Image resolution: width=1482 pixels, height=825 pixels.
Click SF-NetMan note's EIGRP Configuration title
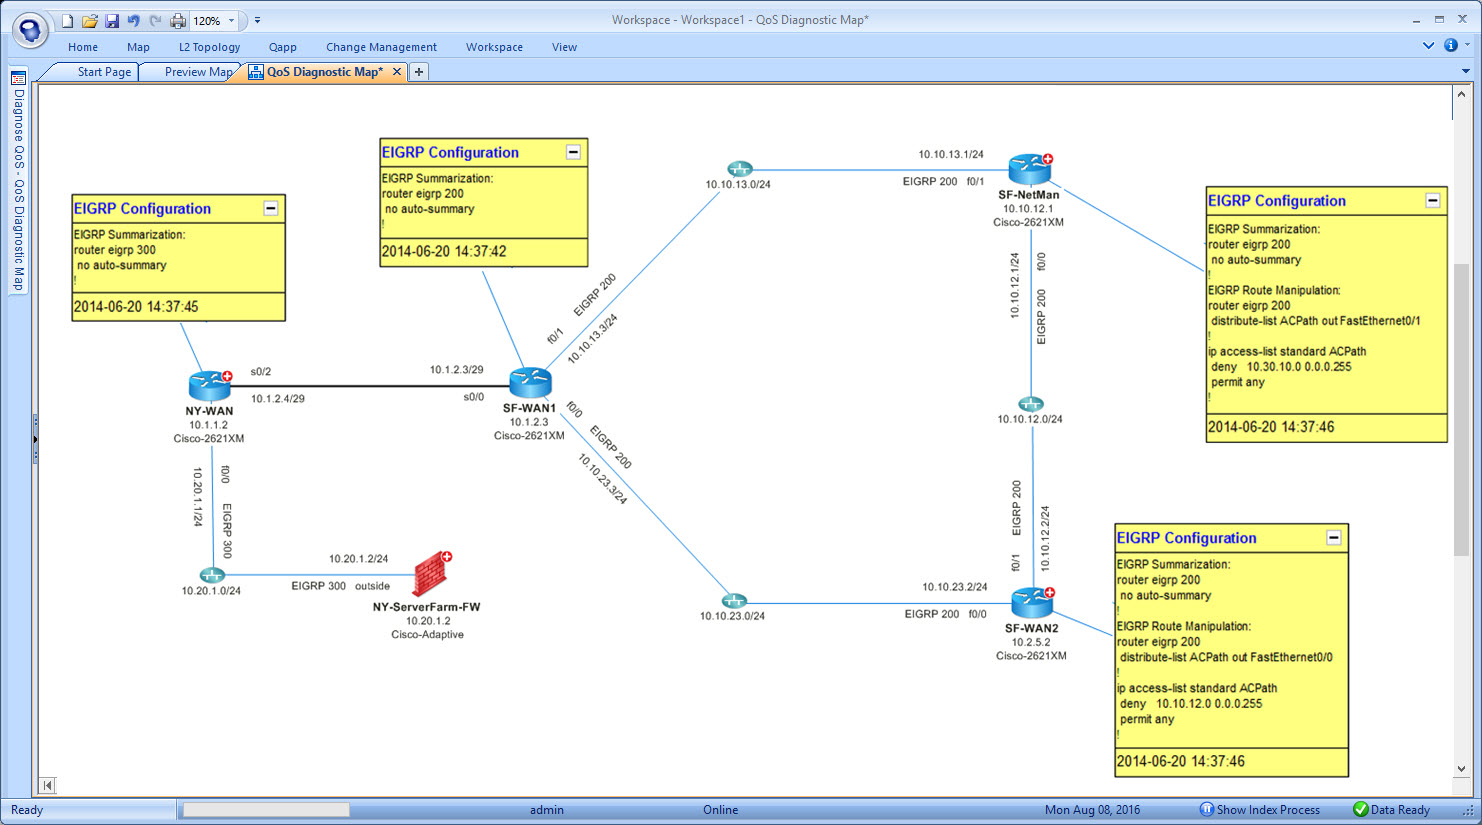coord(1277,201)
